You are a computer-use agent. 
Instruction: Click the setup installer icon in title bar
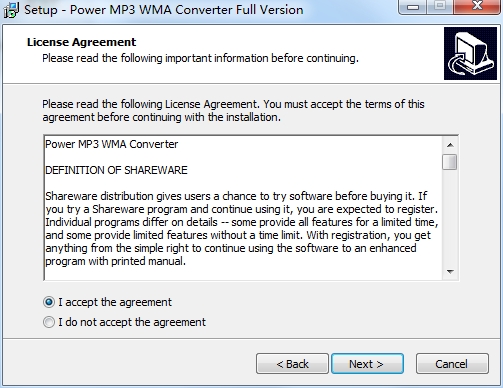pos(11,10)
